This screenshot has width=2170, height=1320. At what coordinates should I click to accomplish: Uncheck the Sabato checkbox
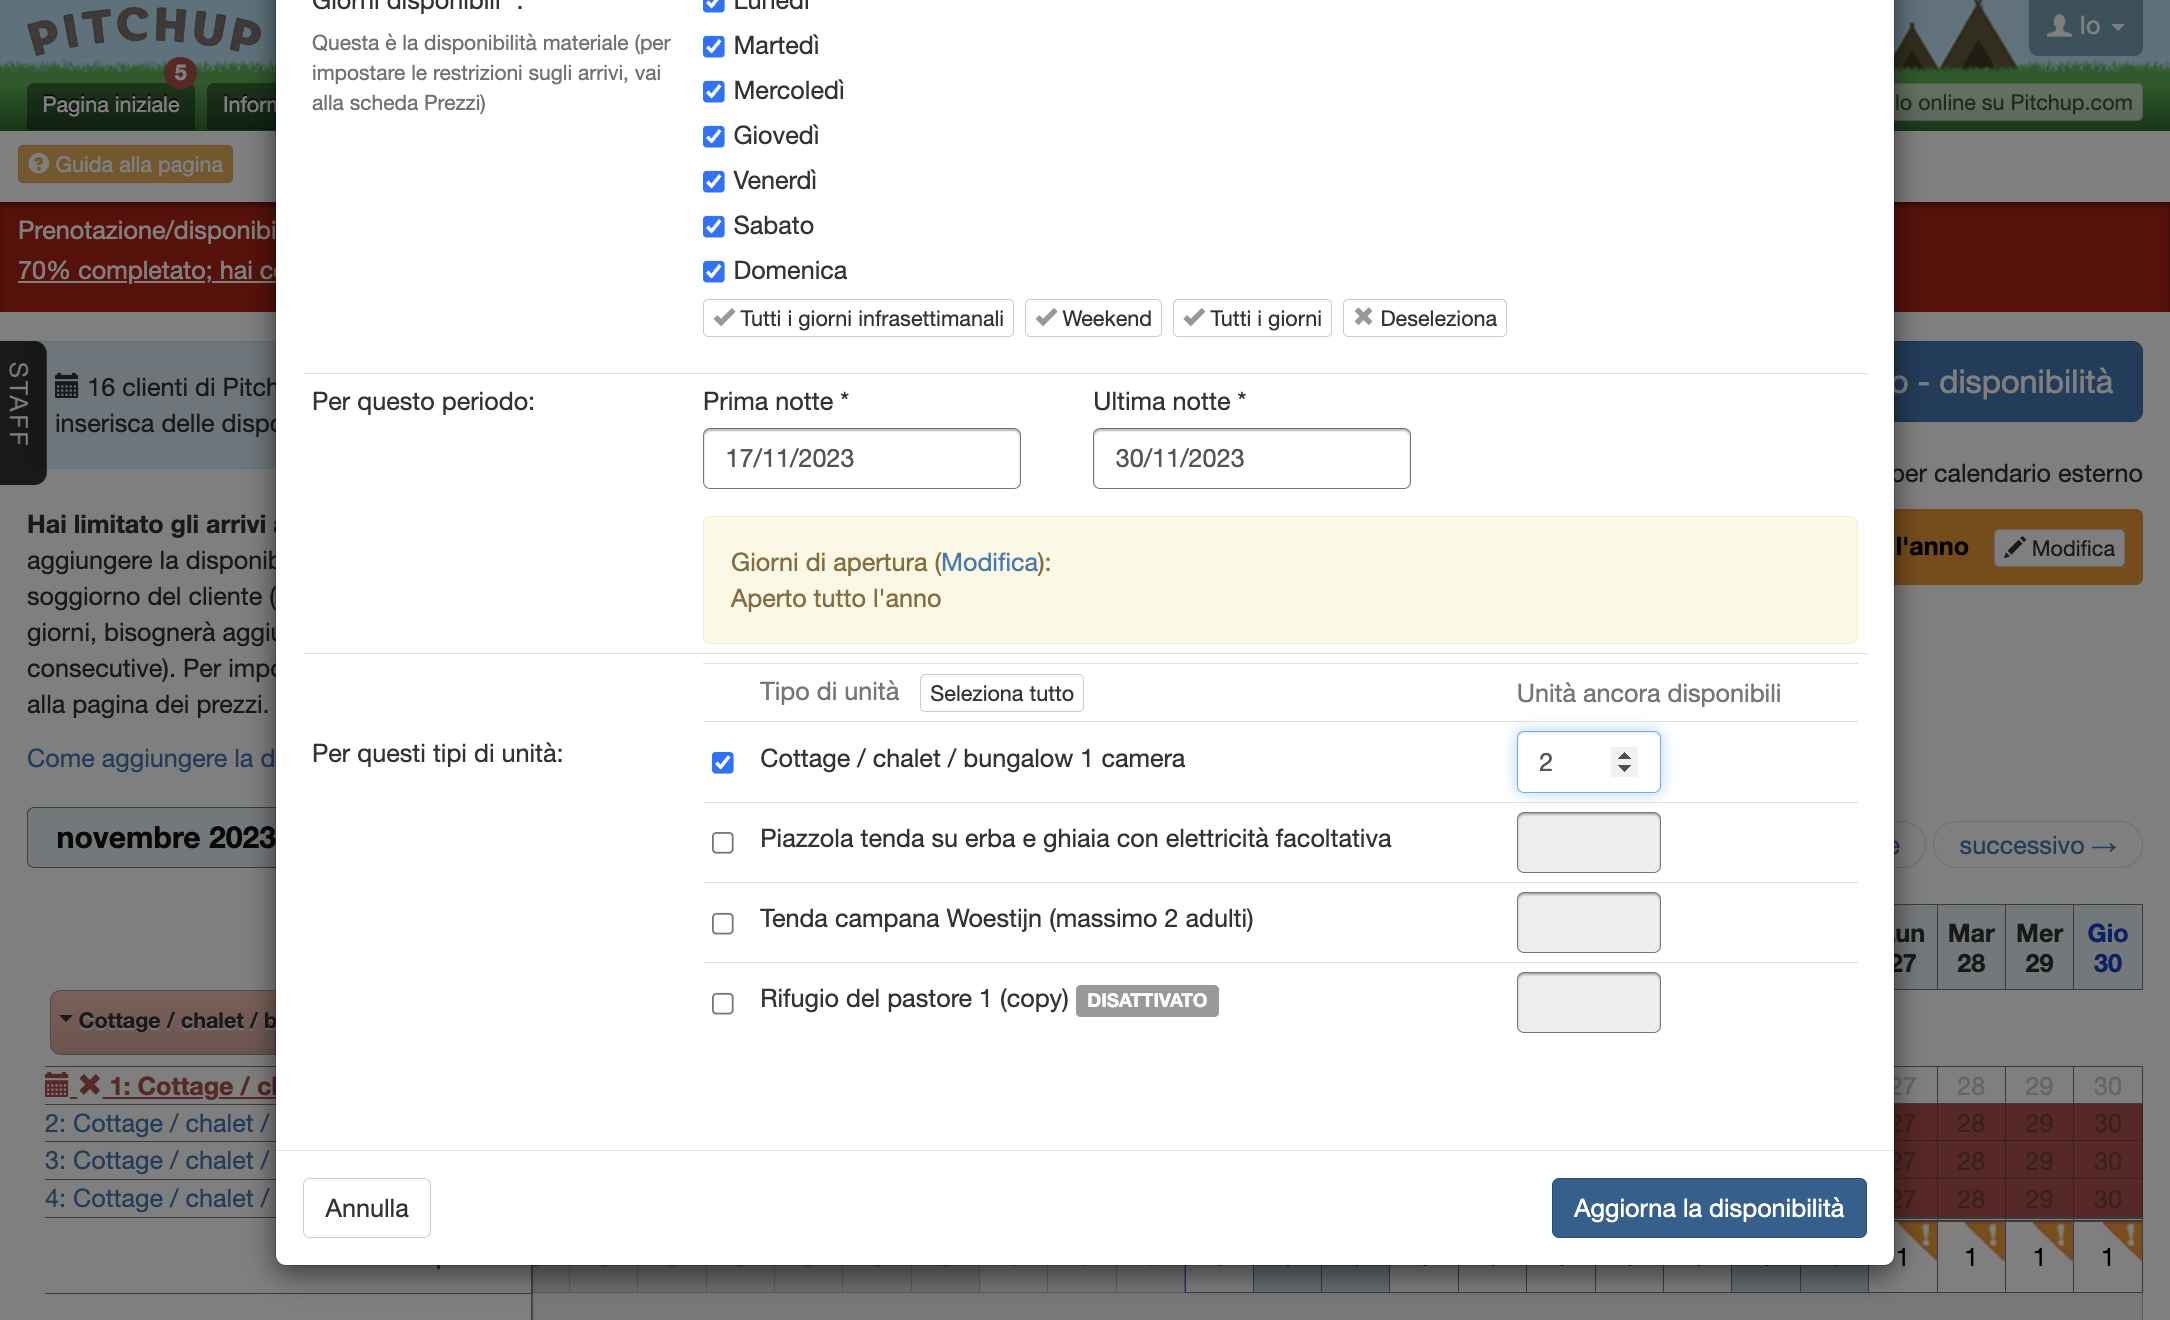click(713, 226)
